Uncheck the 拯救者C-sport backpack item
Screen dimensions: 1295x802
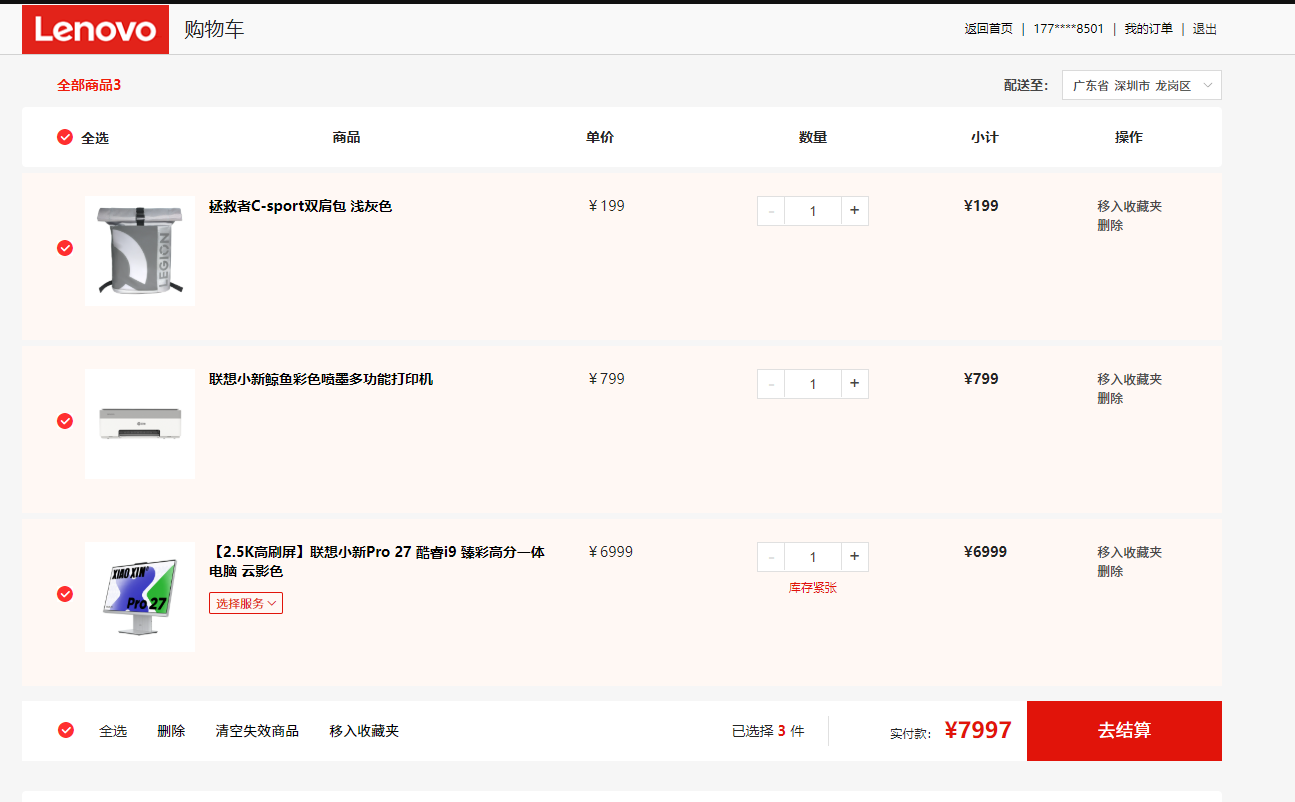pos(65,248)
